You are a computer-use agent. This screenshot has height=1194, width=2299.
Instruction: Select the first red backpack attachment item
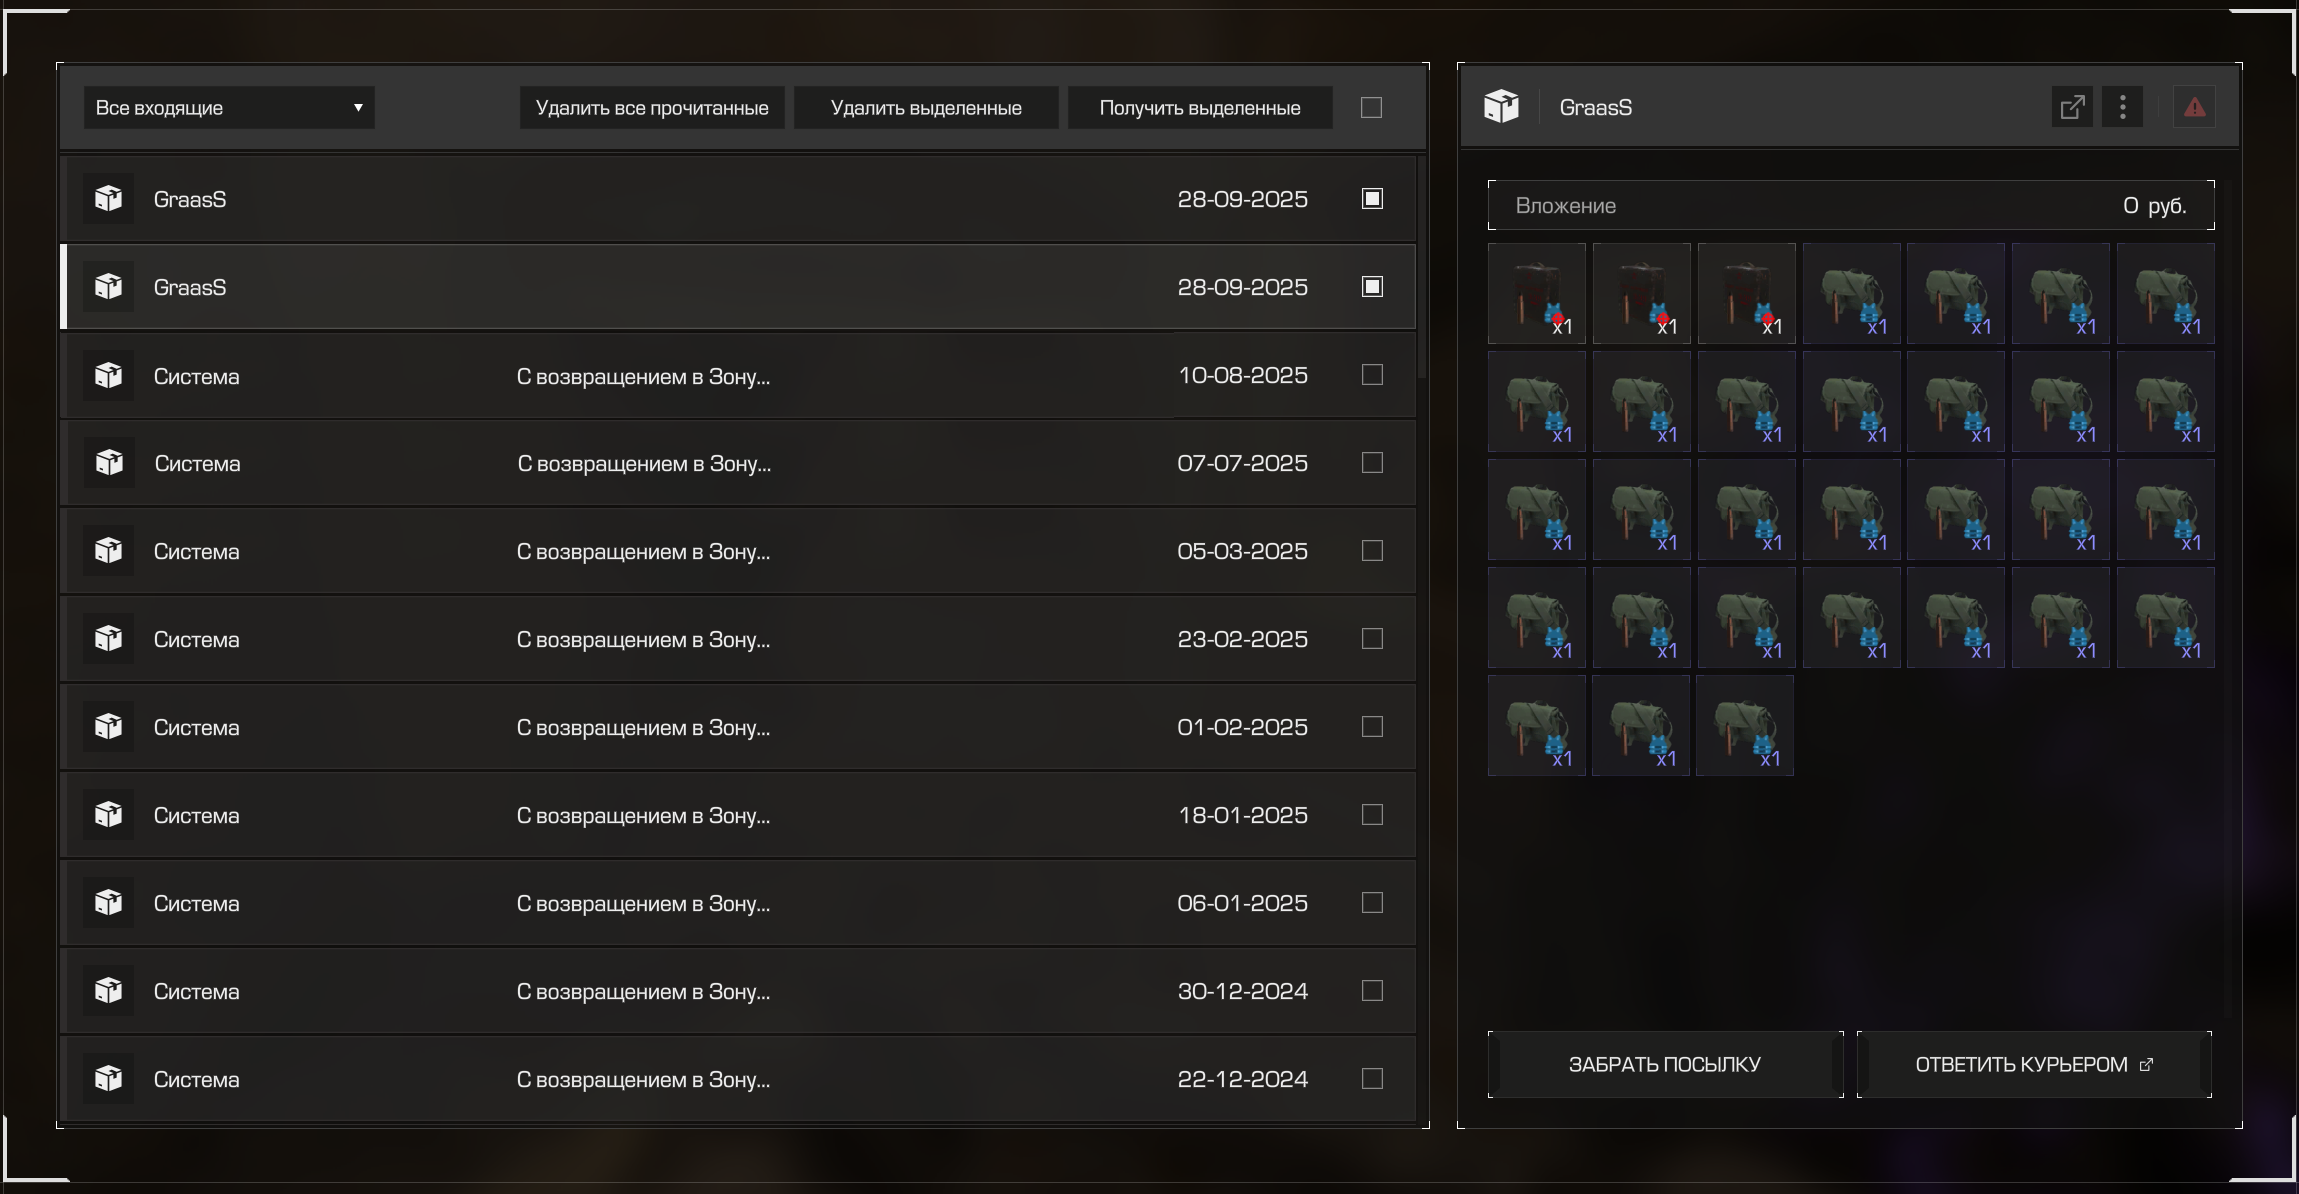pos(1536,294)
